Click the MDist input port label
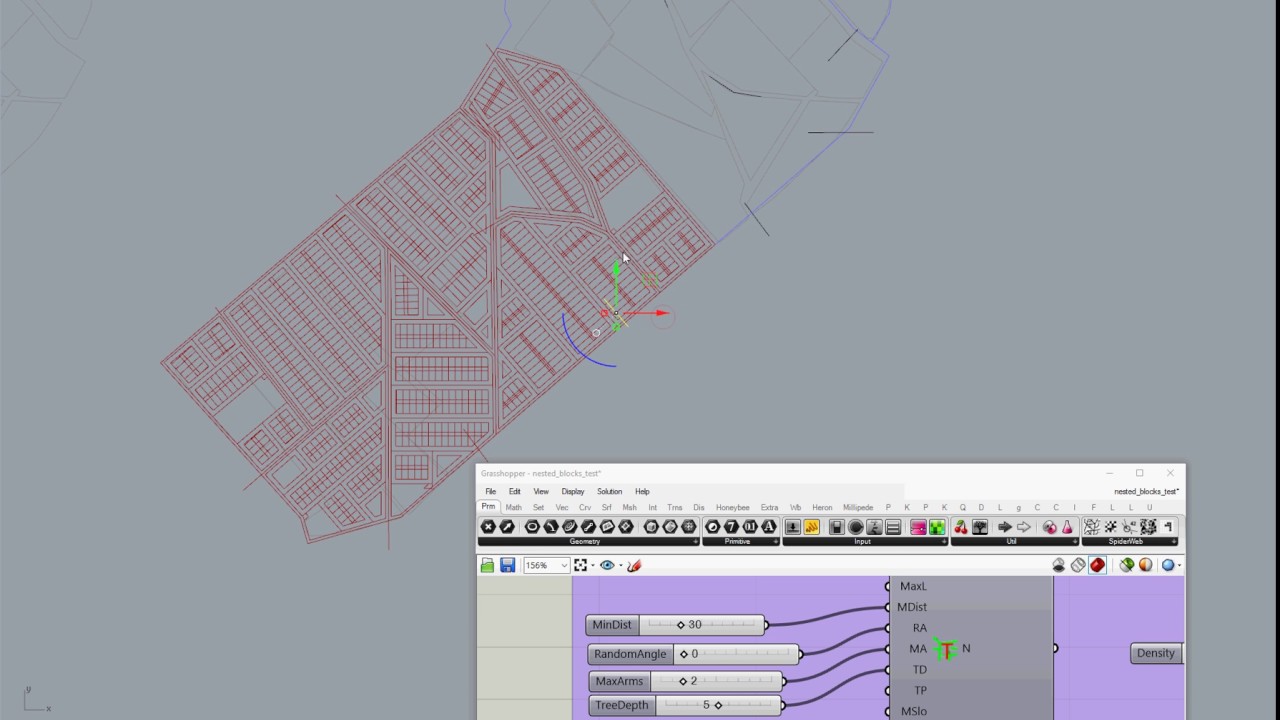 coord(912,607)
